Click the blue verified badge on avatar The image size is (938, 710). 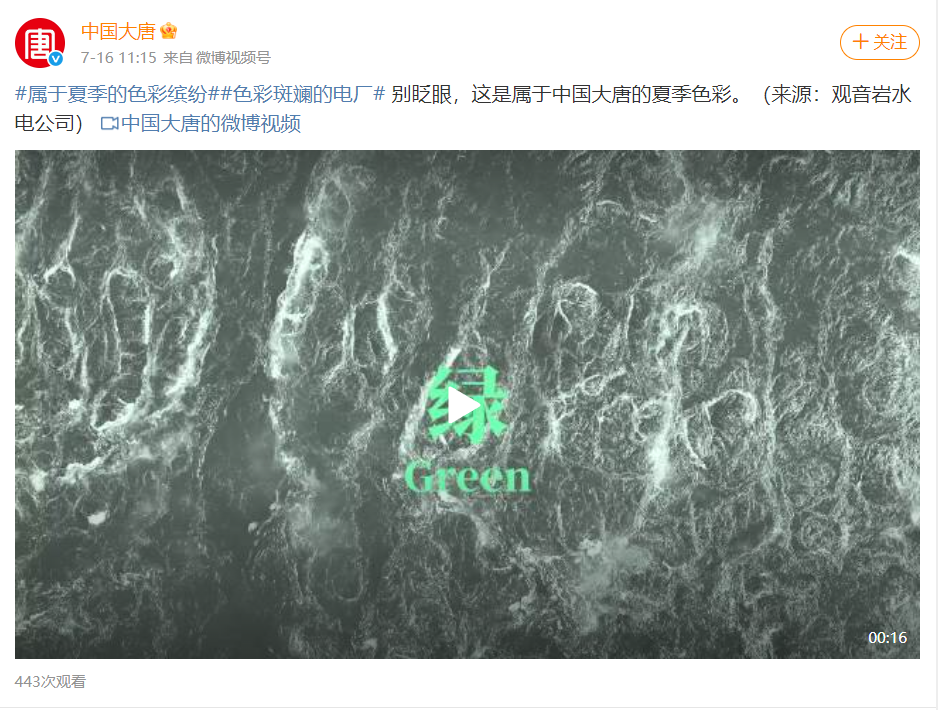[x=56, y=58]
